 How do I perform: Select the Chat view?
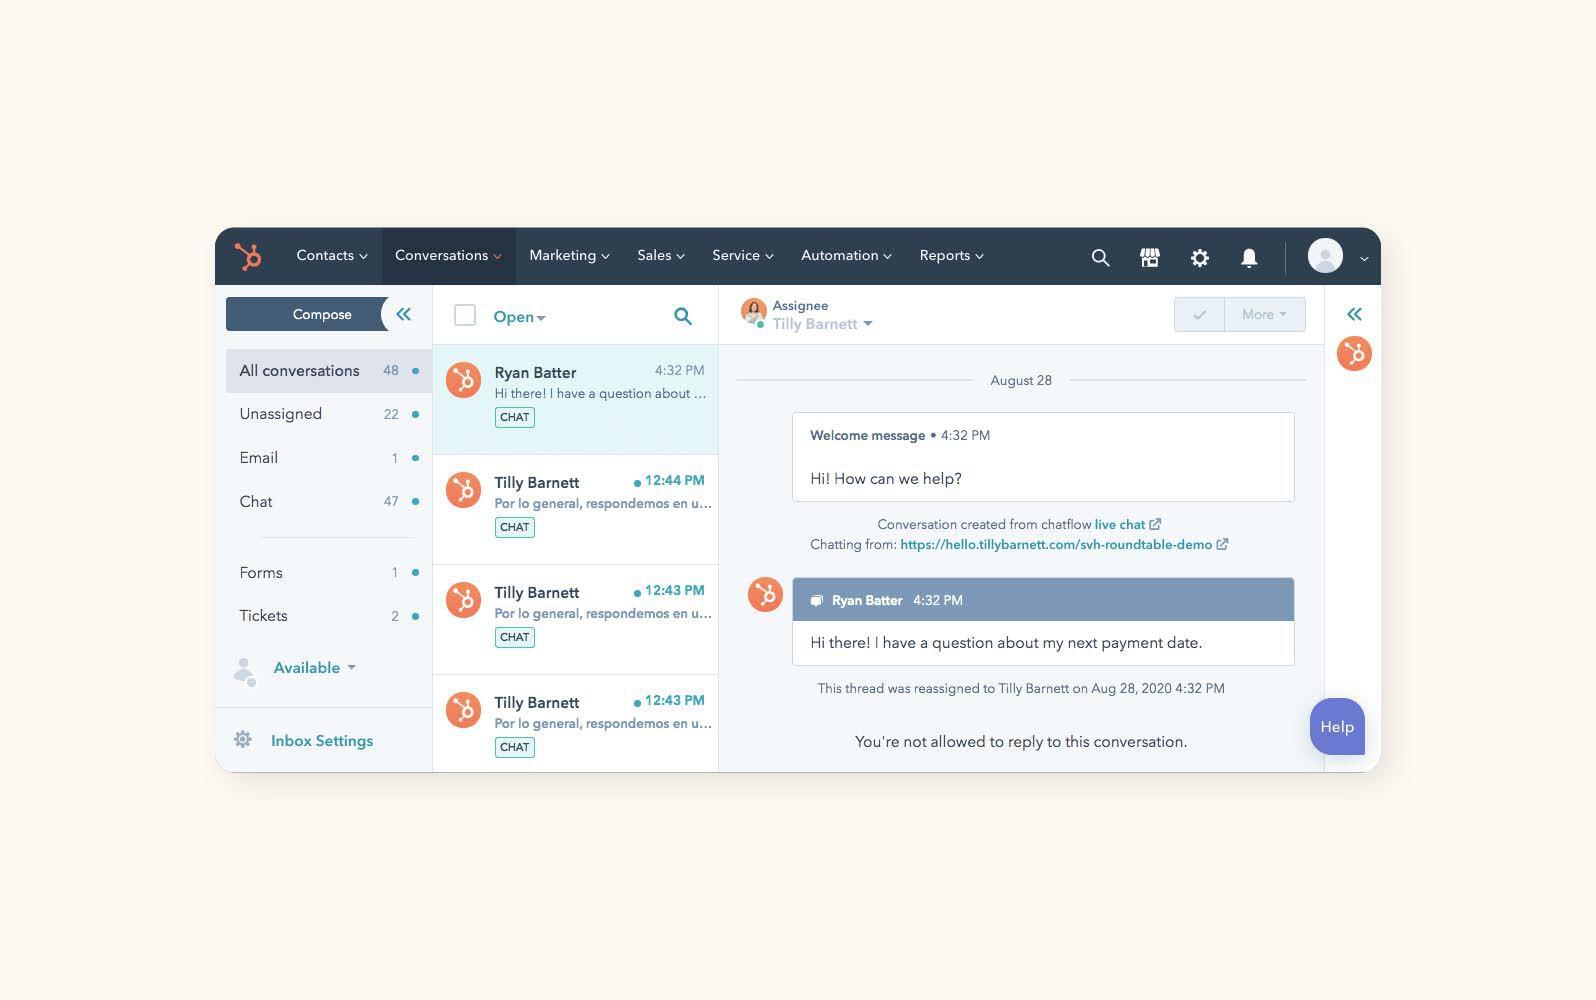point(329,502)
